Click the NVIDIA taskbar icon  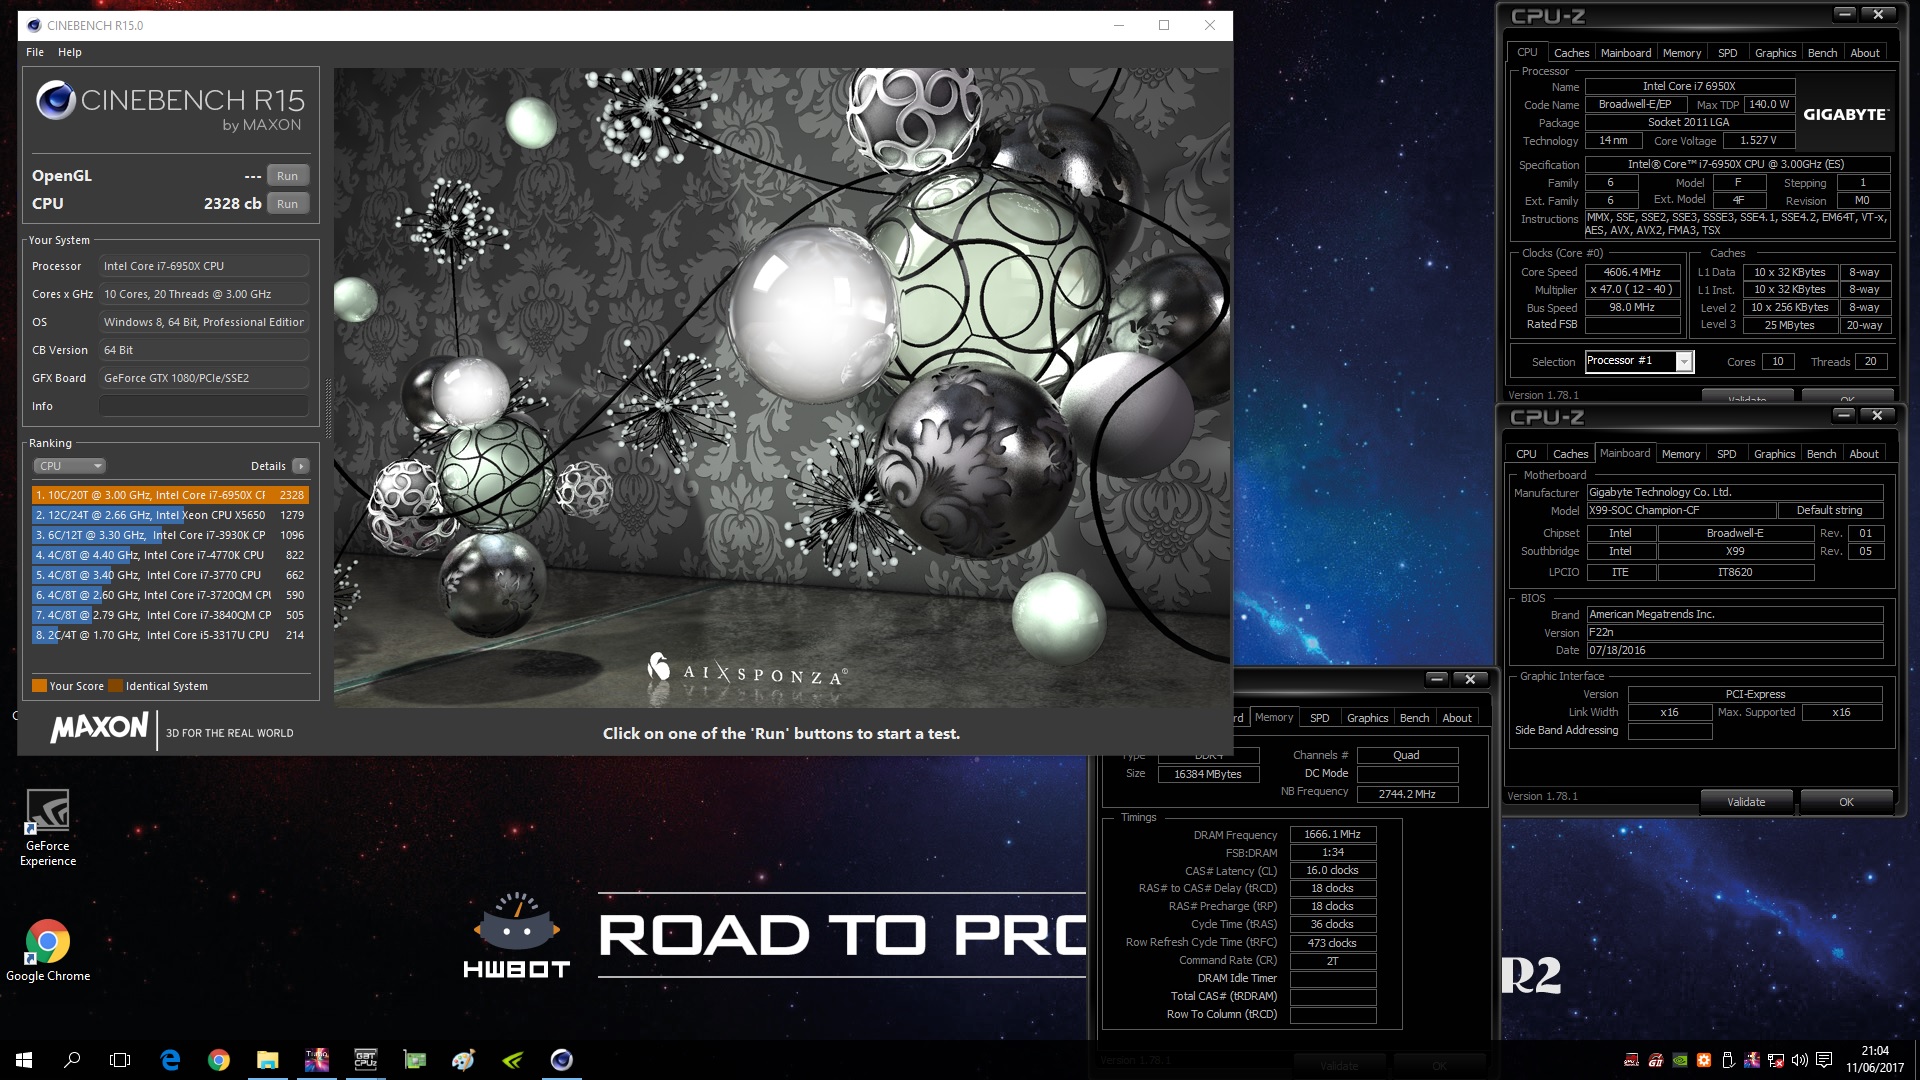tap(512, 1060)
